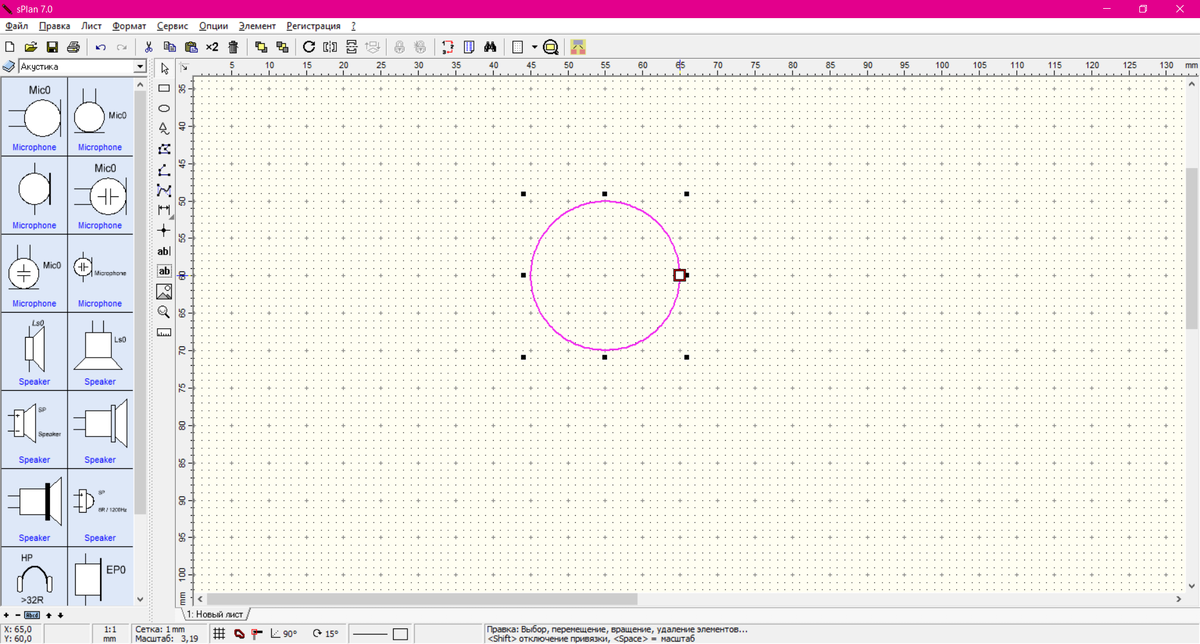Select the HP >32R headphone component

tap(34, 575)
